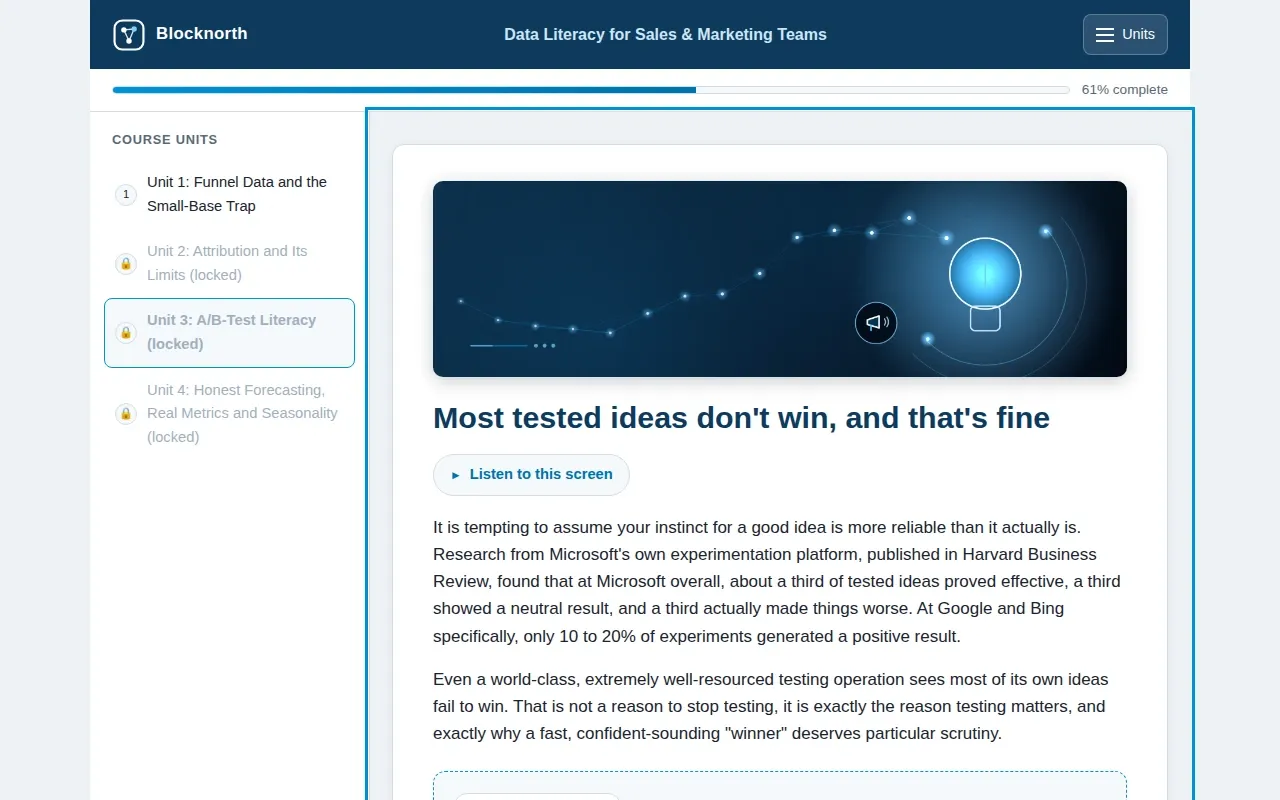Click the hamburger icon in Units button

click(x=1105, y=35)
